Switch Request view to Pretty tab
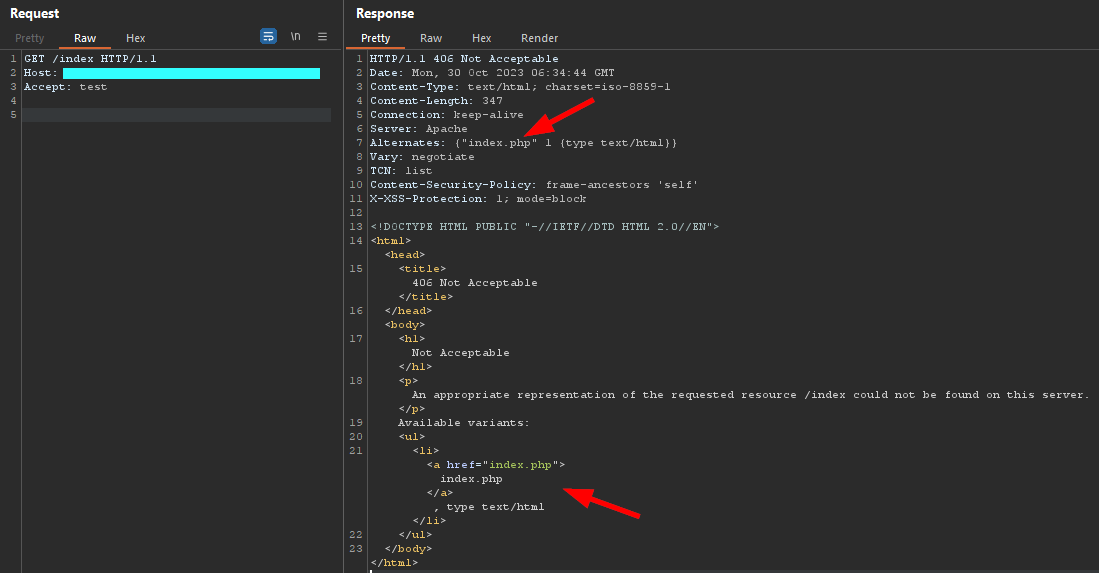This screenshot has width=1099, height=573. (x=29, y=38)
